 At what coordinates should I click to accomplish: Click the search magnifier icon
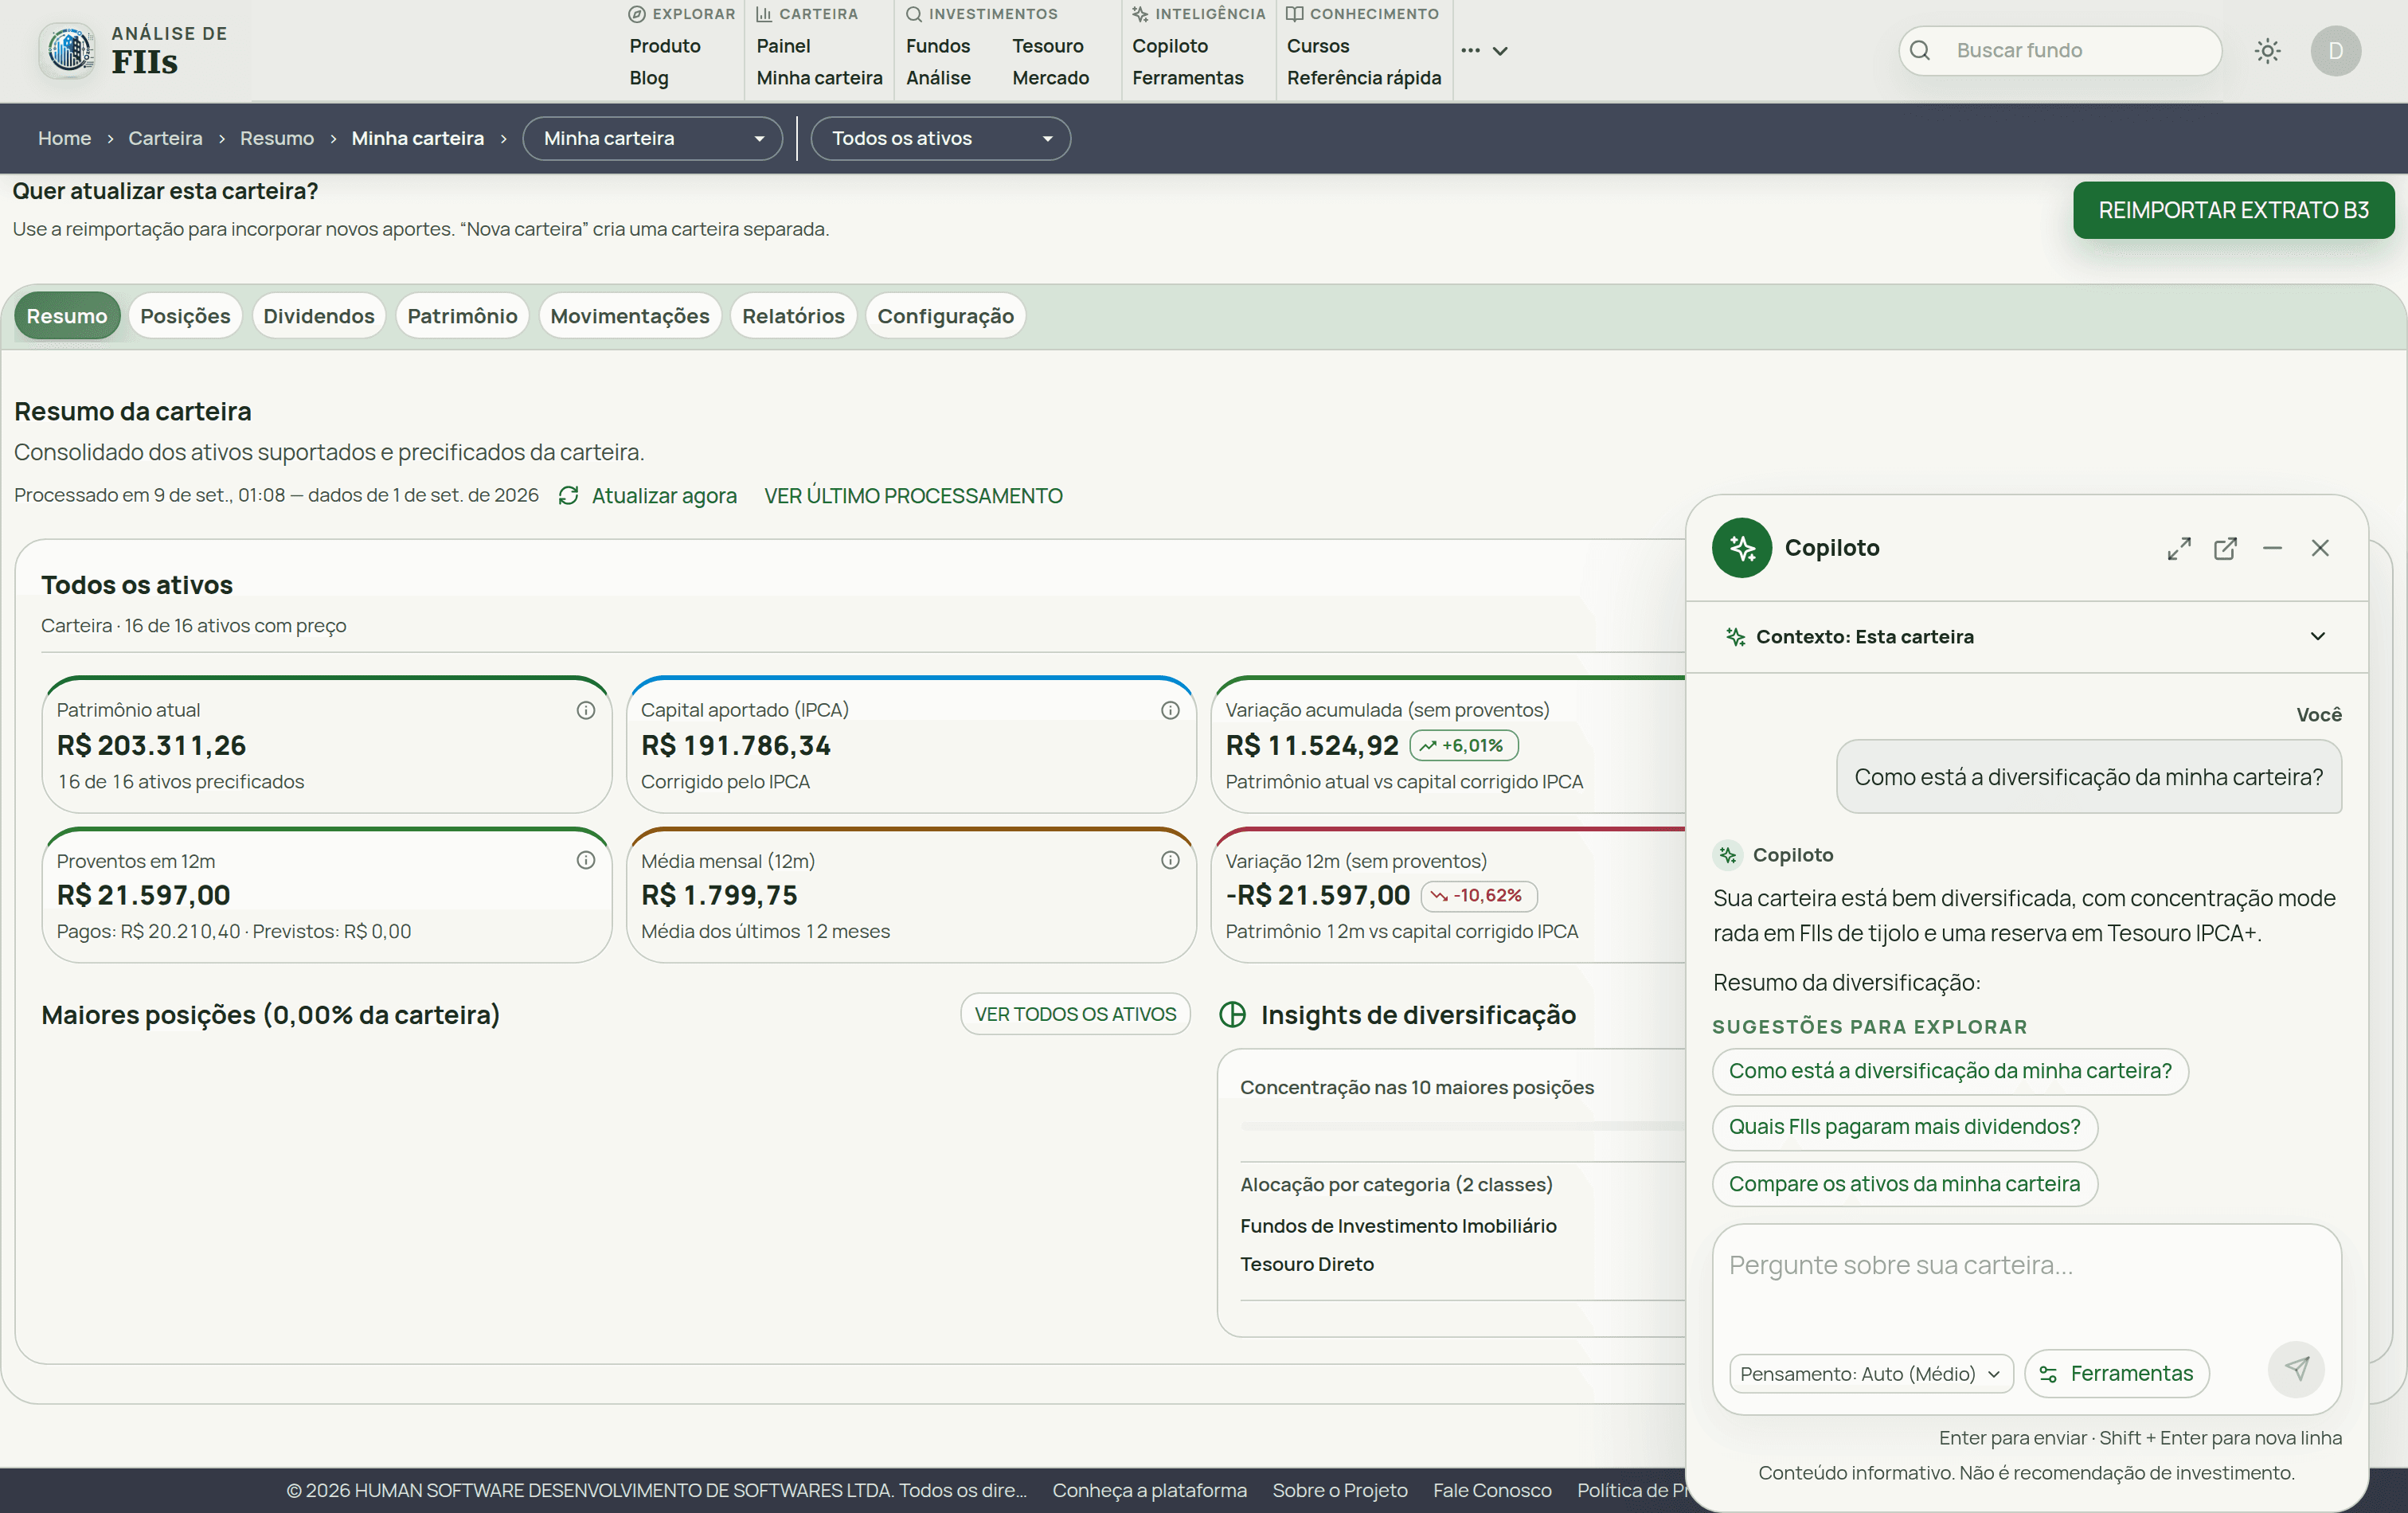[1920, 51]
